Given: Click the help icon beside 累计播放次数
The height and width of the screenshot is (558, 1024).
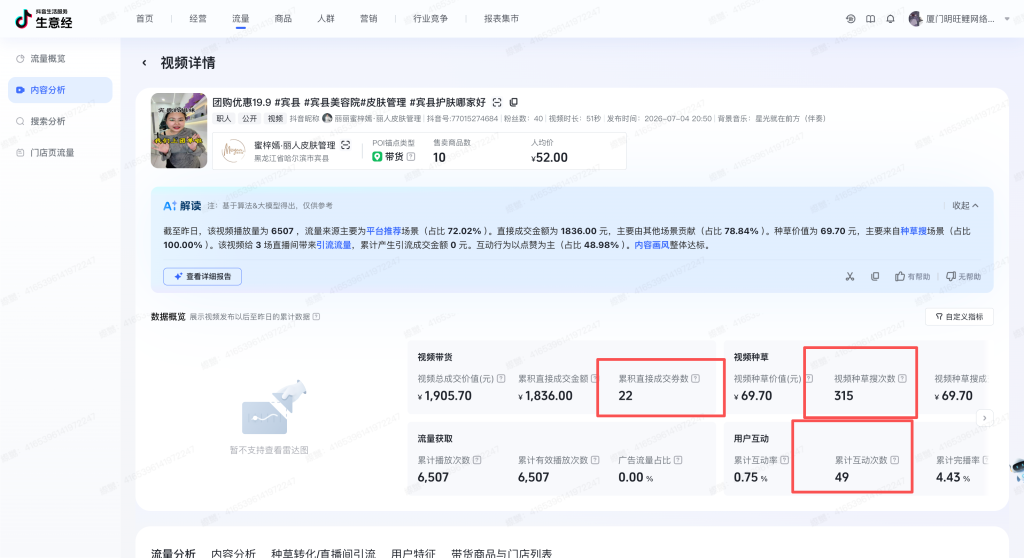Looking at the screenshot, I should point(477,460).
